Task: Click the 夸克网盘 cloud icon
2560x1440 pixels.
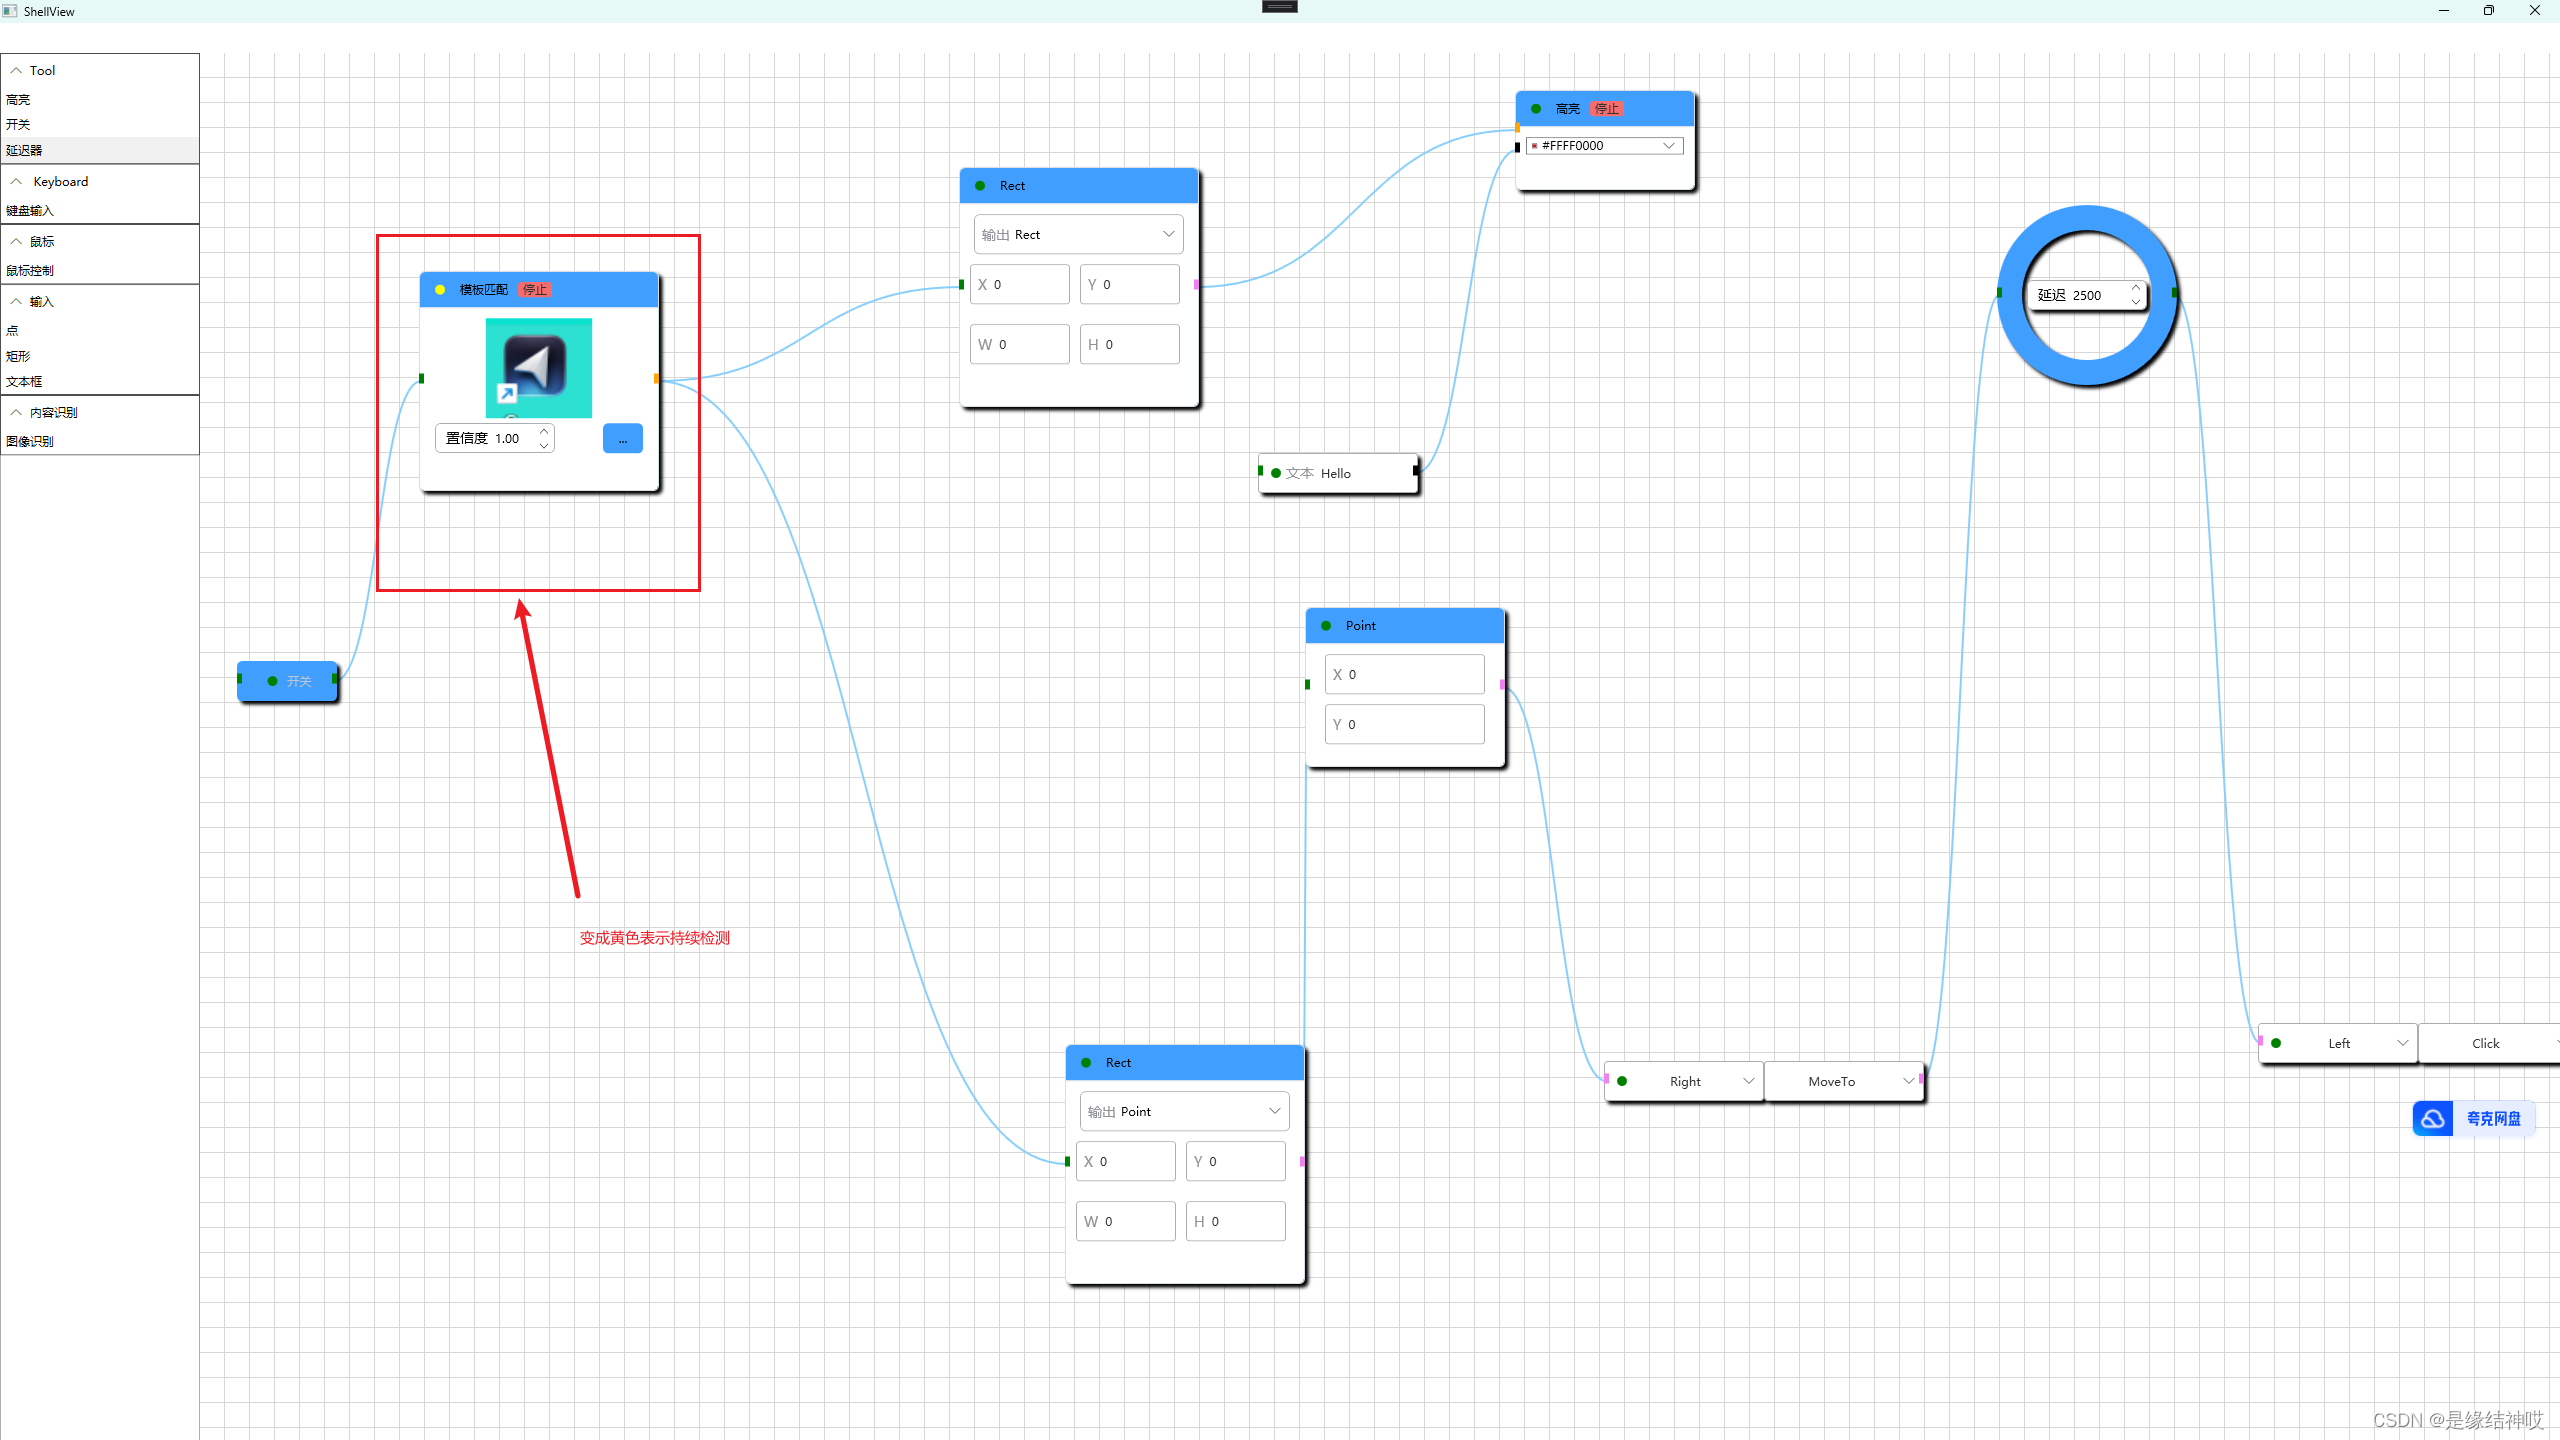Action: pos(2432,1118)
